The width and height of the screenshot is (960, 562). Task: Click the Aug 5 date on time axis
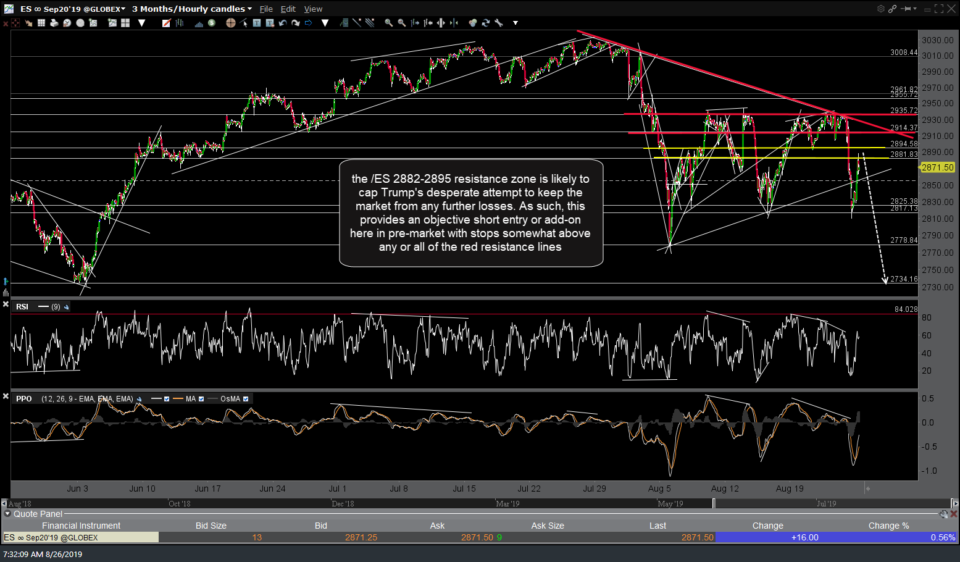(x=659, y=489)
